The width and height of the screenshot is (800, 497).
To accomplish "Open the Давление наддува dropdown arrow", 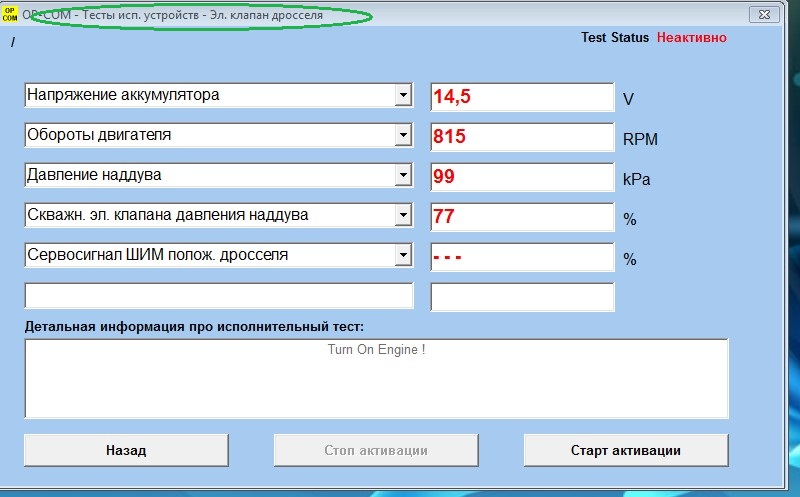I will pos(403,175).
